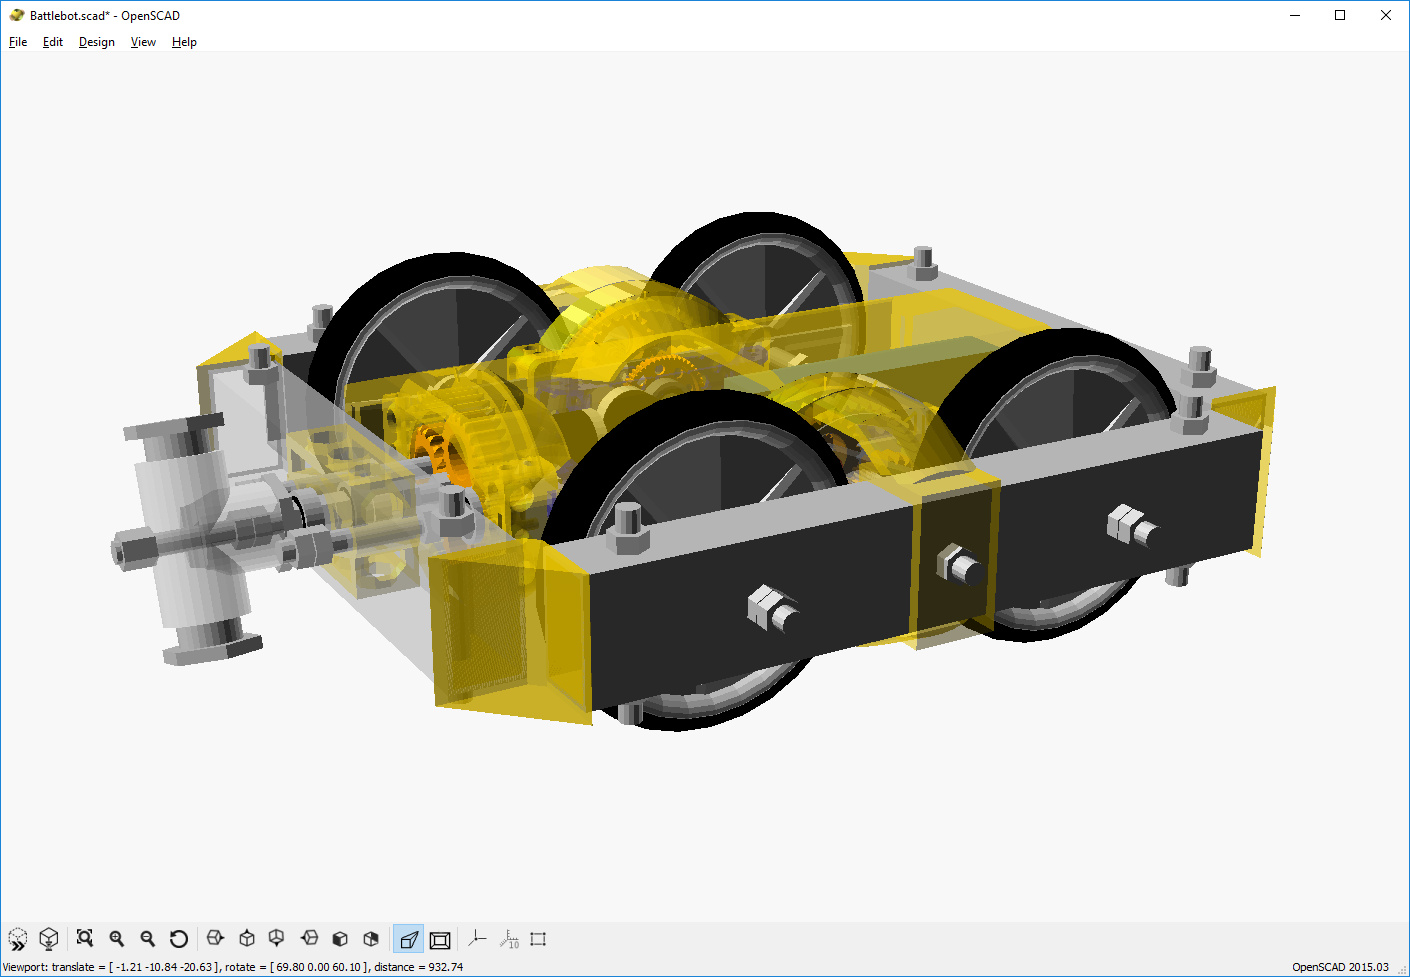Switch to the Bottom view cube icon
The width and height of the screenshot is (1410, 977).
pyautogui.click(x=277, y=939)
